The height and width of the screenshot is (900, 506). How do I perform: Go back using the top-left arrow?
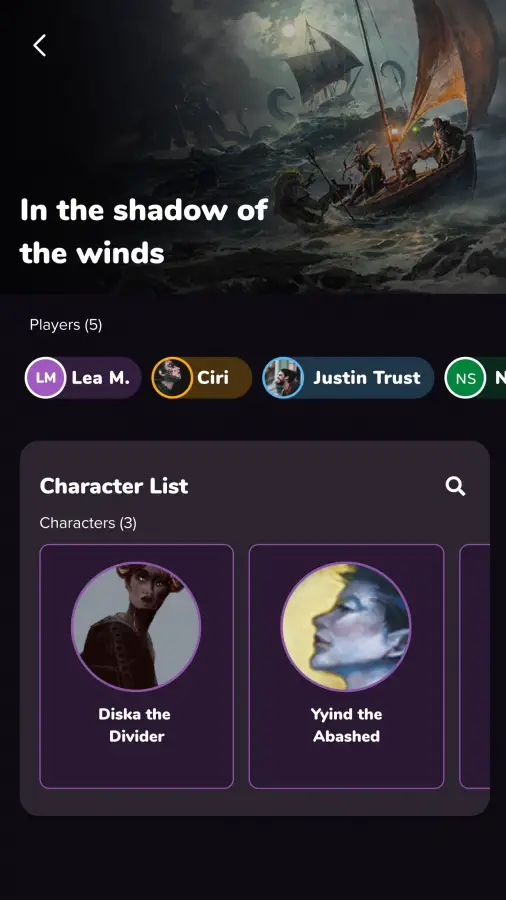click(x=39, y=45)
